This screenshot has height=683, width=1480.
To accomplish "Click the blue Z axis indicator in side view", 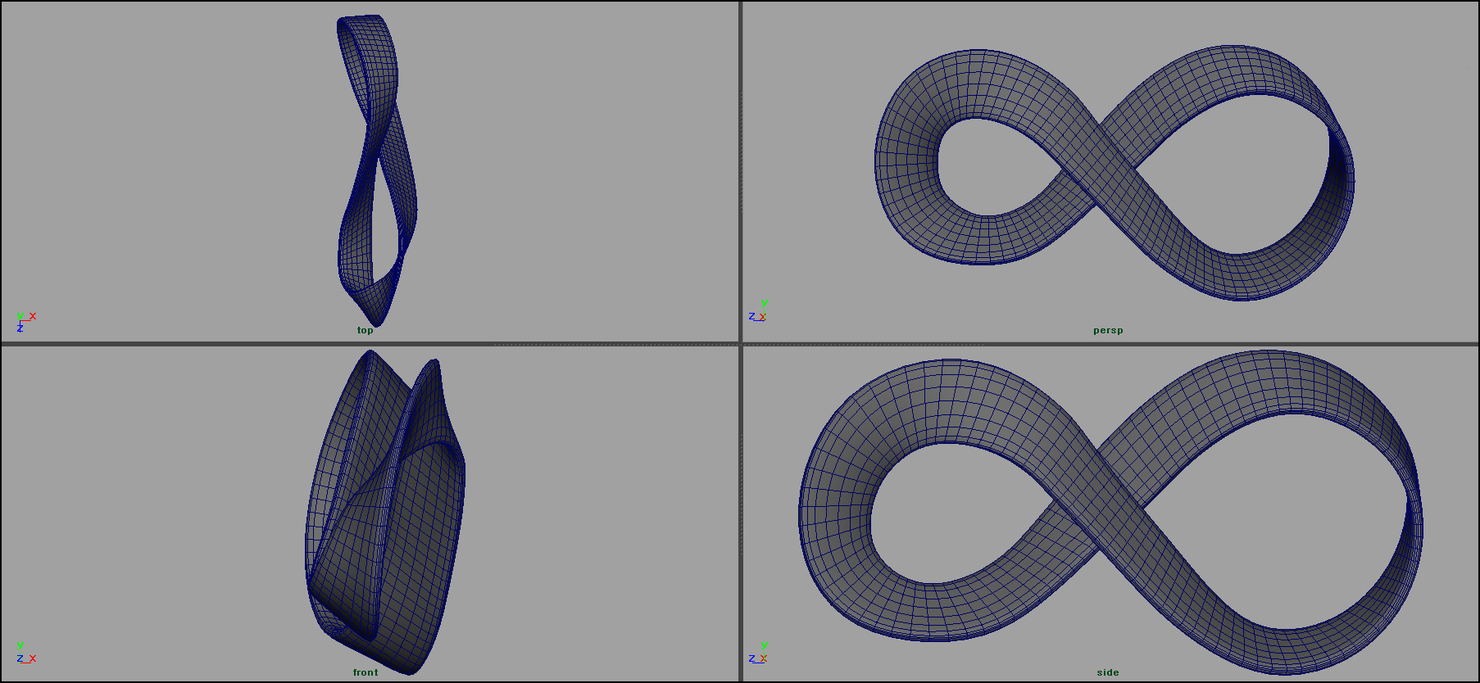I will click(x=752, y=657).
